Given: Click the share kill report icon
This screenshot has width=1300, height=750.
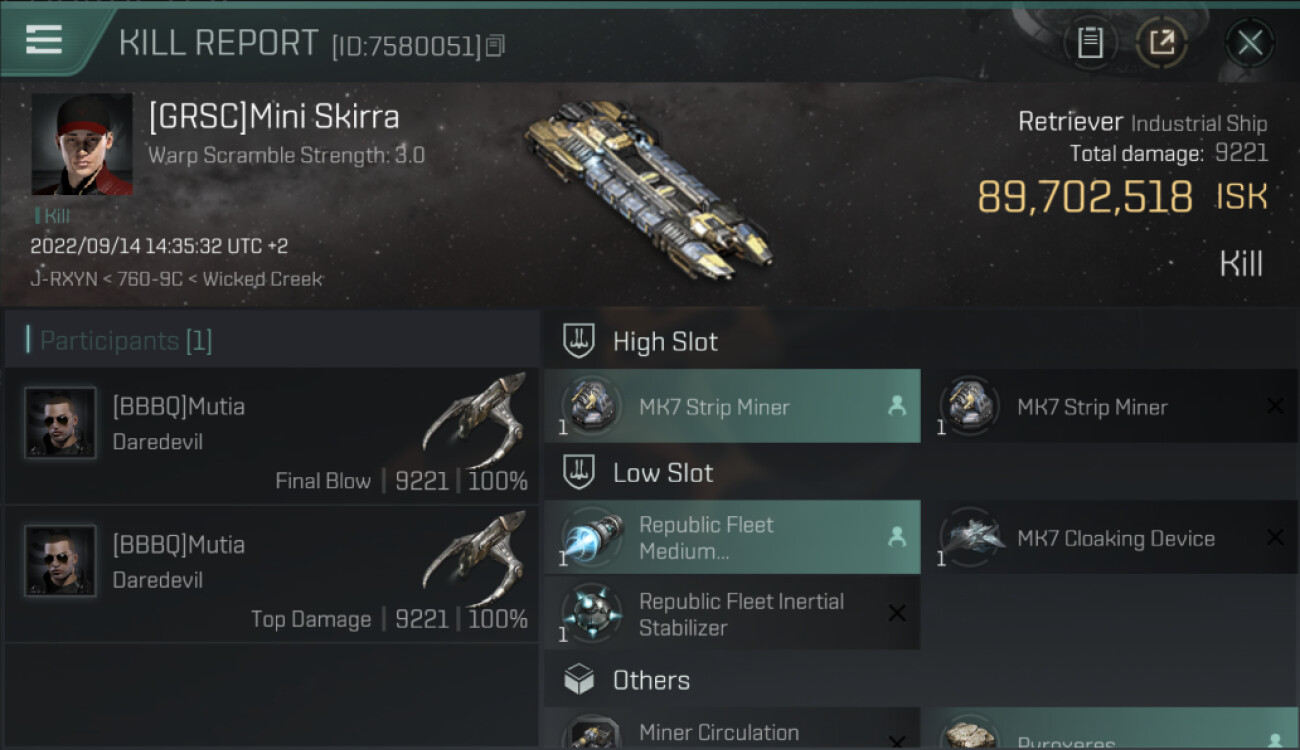Looking at the screenshot, I should point(1161,43).
